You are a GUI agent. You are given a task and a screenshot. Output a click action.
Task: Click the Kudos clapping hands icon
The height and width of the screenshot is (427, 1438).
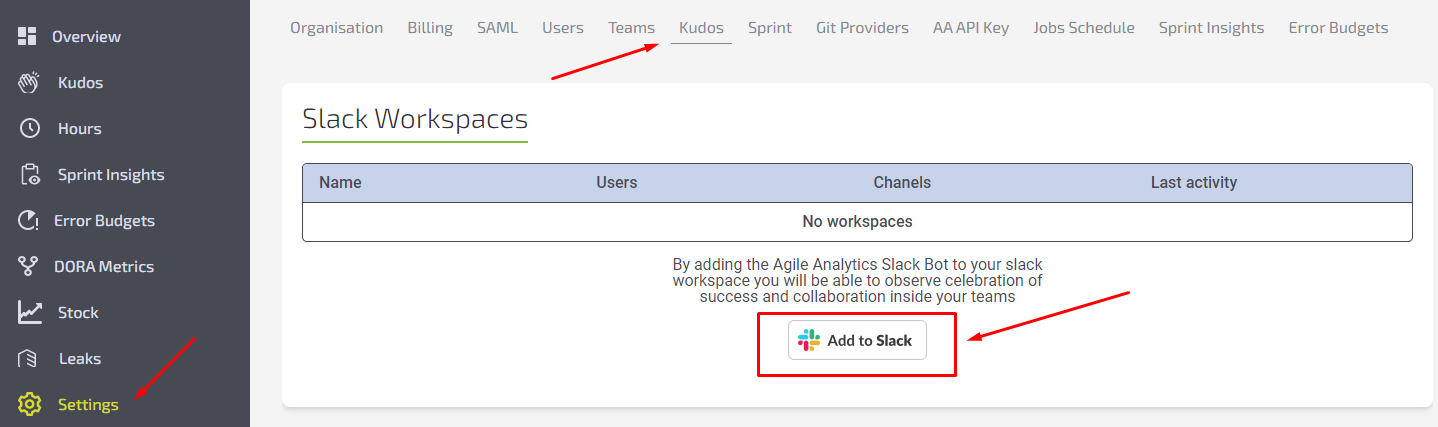point(29,83)
